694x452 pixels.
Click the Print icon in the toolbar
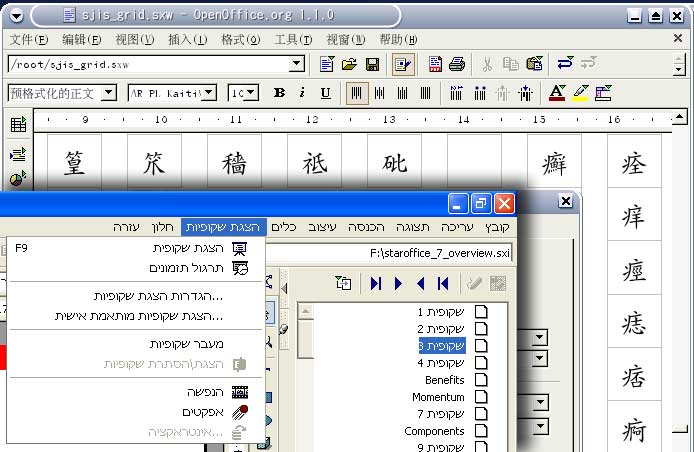point(457,64)
